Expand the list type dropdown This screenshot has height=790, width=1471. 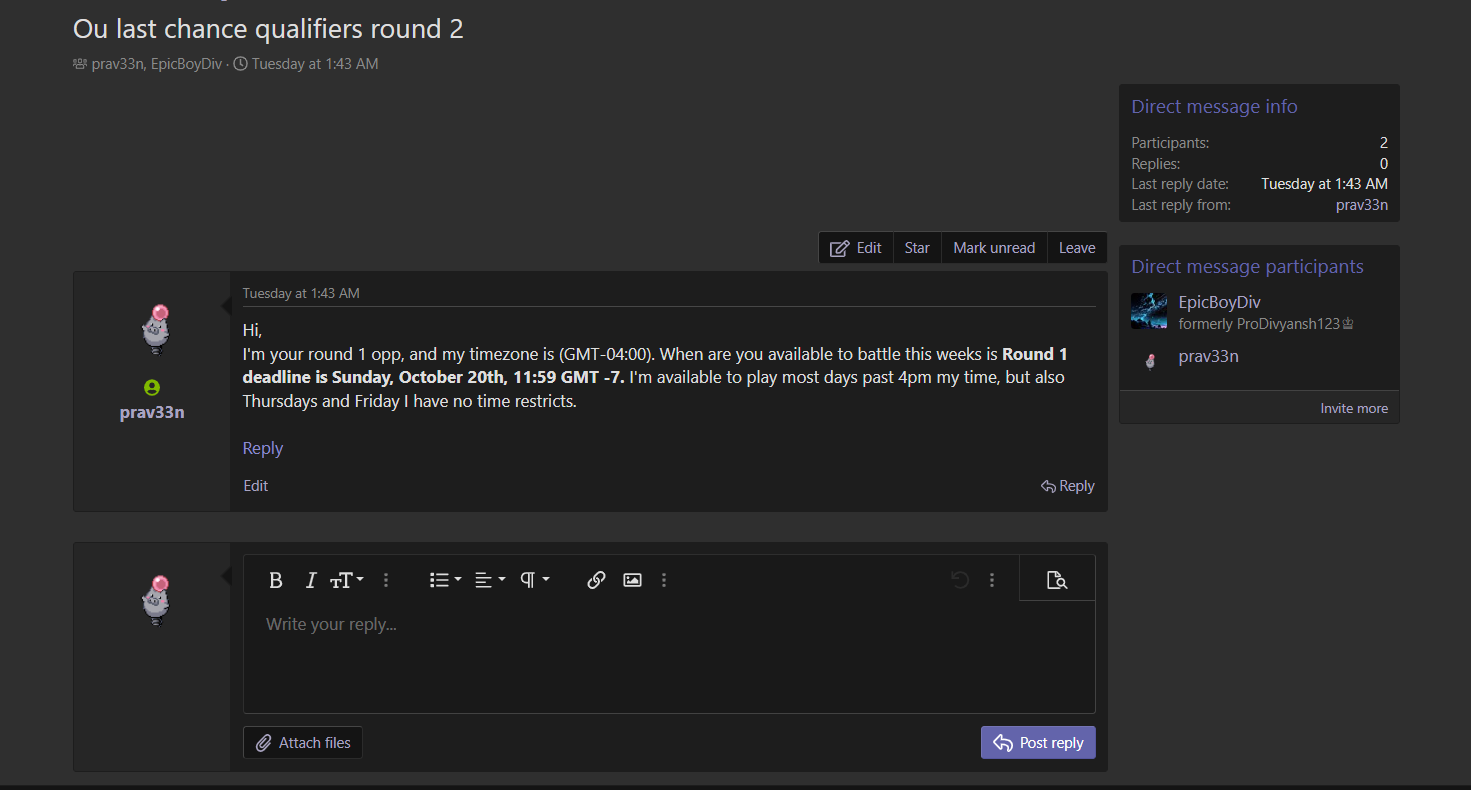click(445, 580)
